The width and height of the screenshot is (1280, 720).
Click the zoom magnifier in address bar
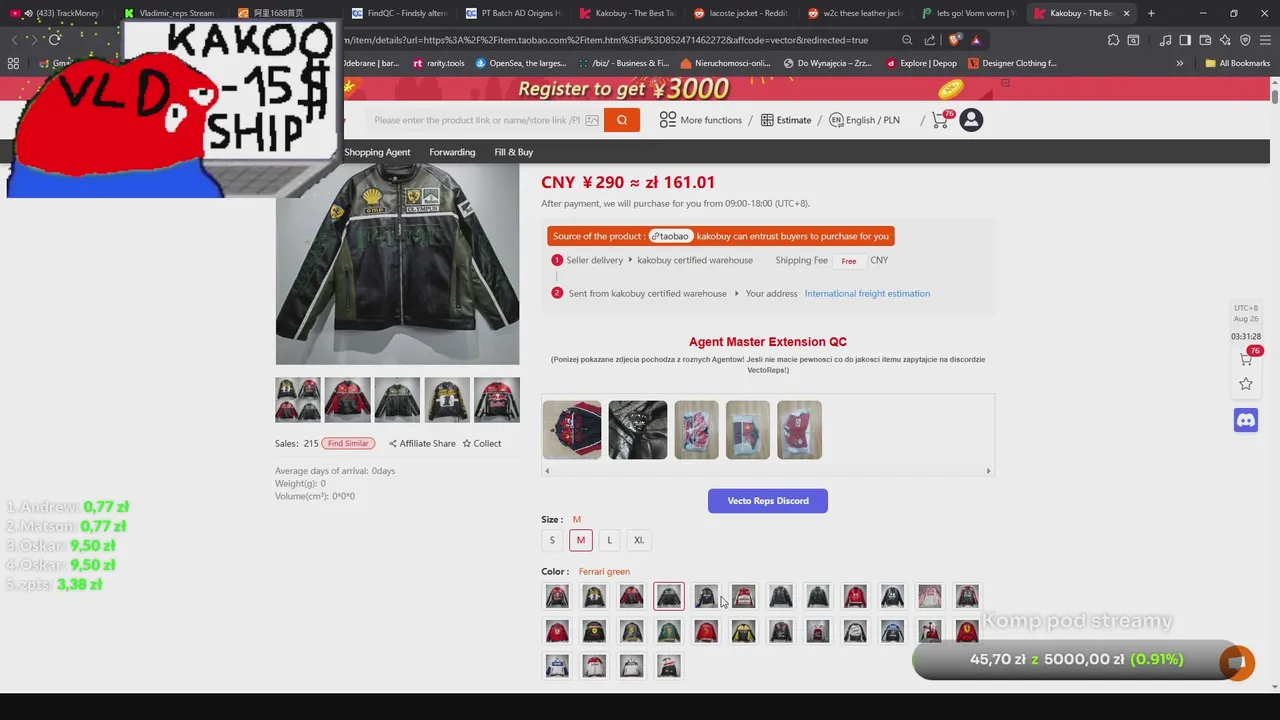pyautogui.click(x=907, y=40)
